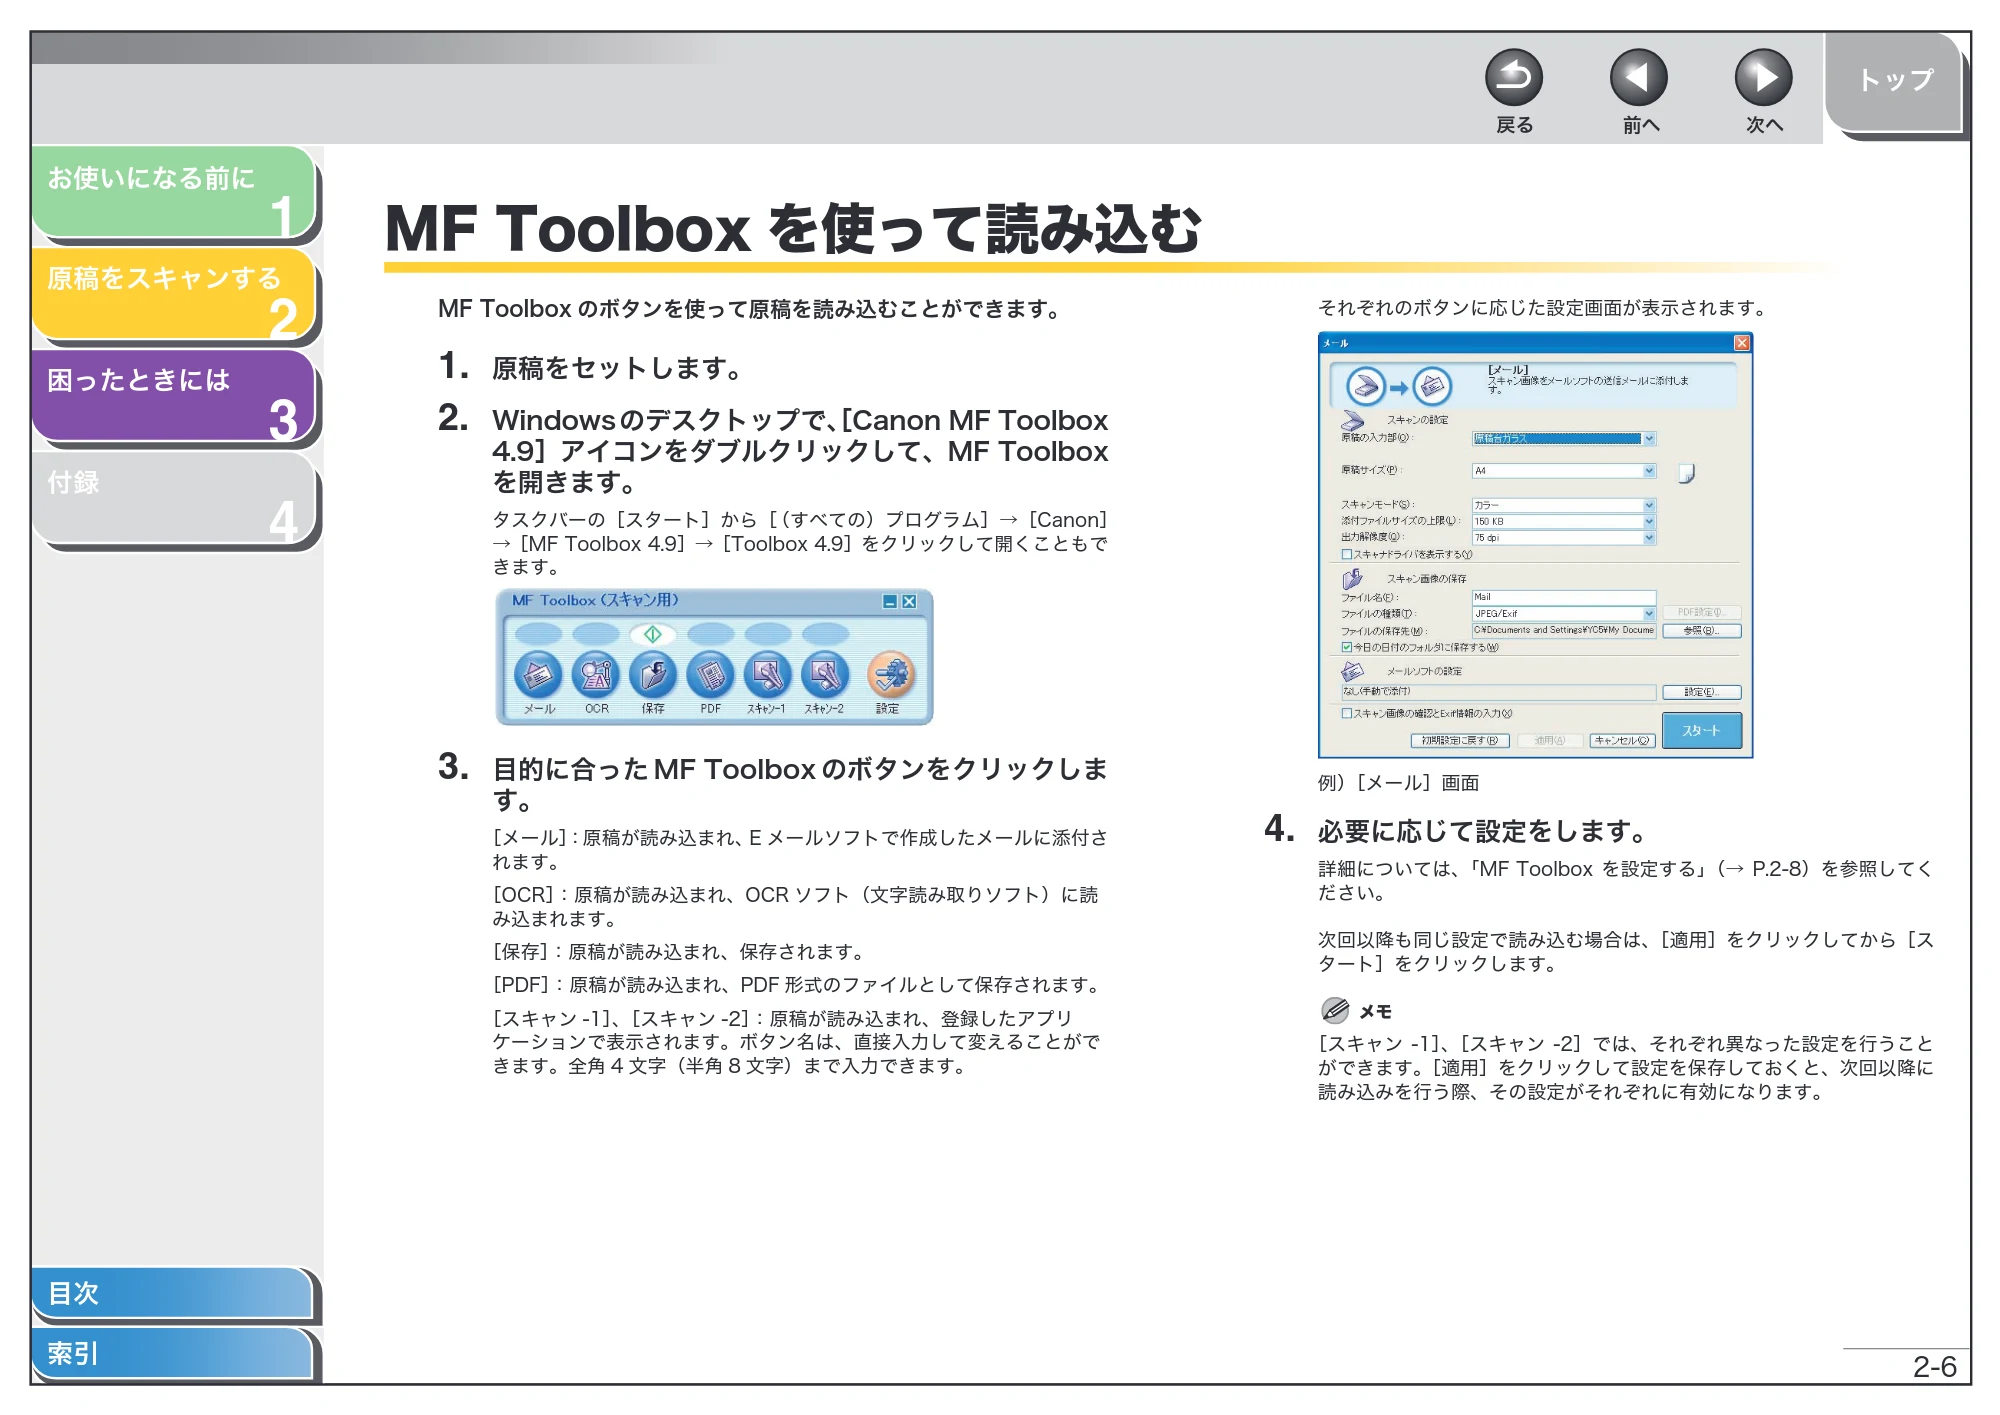Go to the 目次 contents tab
This screenshot has width=2000, height=1415.
tap(172, 1293)
